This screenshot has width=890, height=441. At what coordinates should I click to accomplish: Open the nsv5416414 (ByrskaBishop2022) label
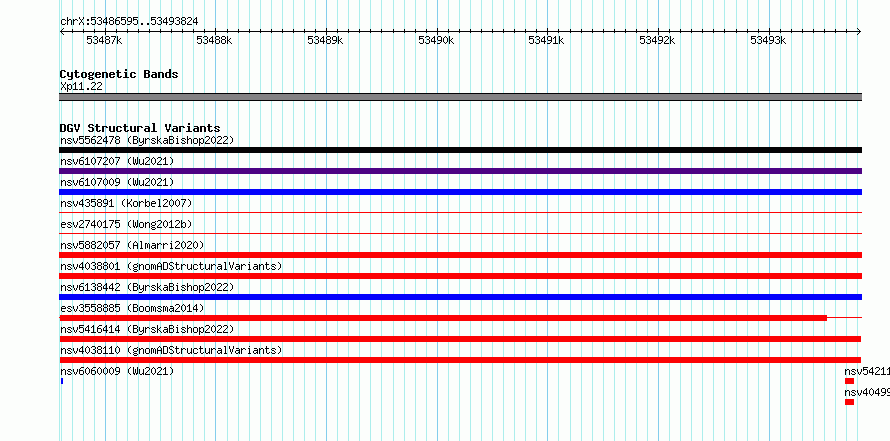pyautogui.click(x=147, y=329)
